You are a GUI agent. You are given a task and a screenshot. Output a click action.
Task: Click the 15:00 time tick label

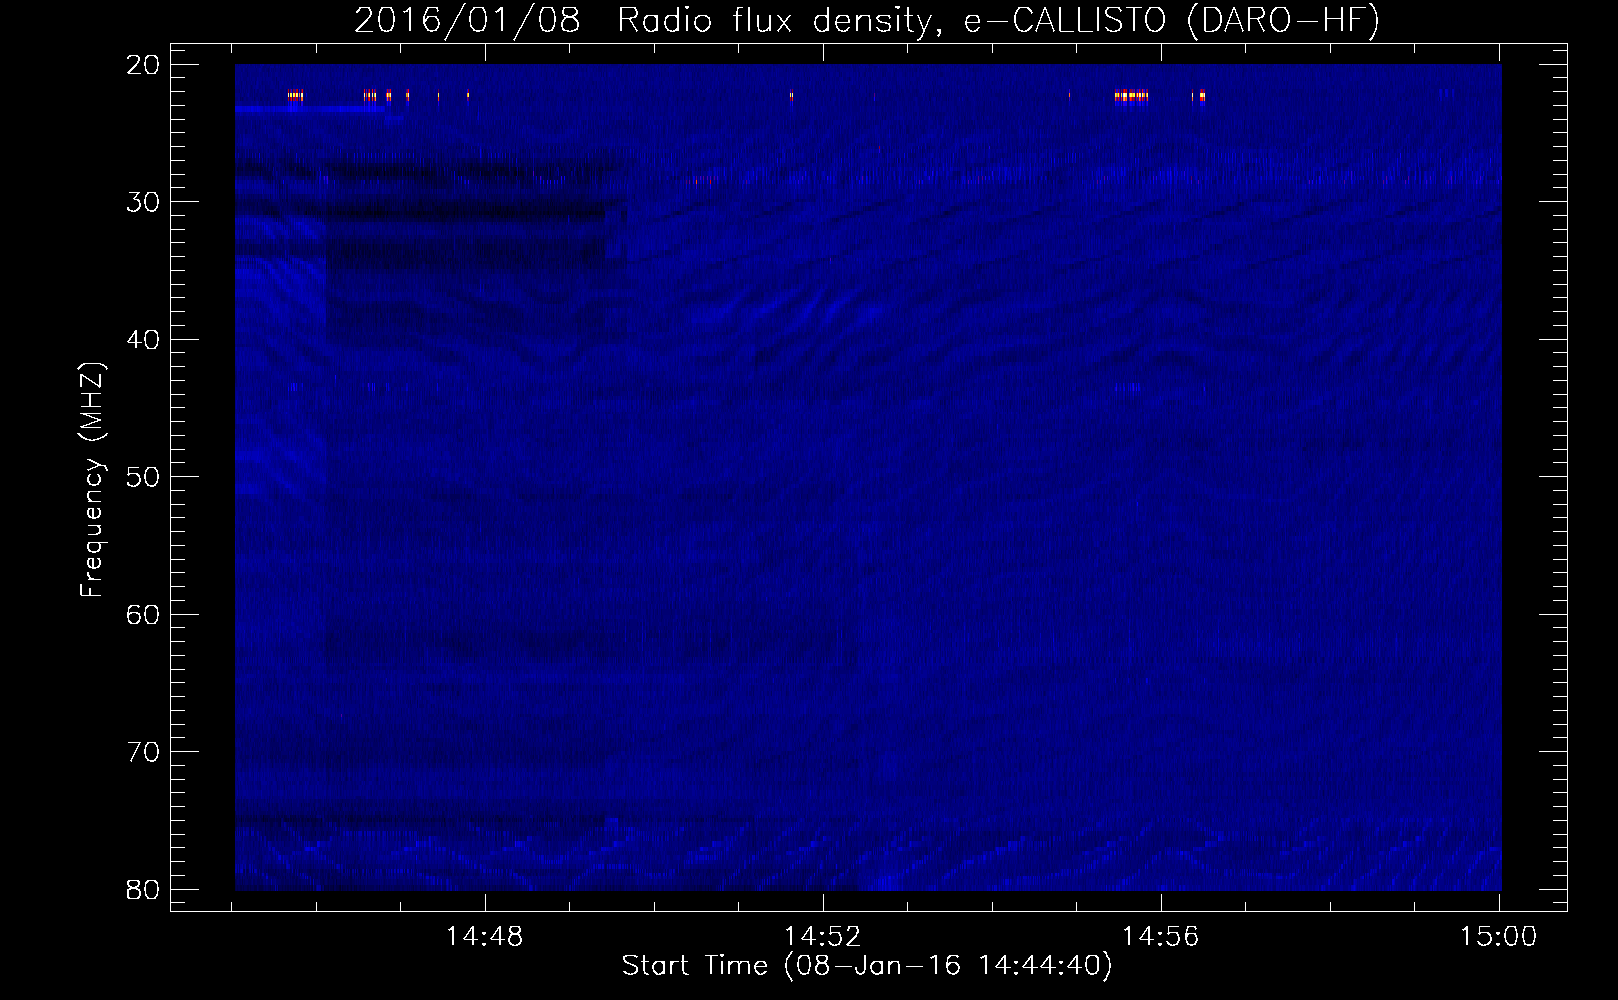pyautogui.click(x=1499, y=937)
